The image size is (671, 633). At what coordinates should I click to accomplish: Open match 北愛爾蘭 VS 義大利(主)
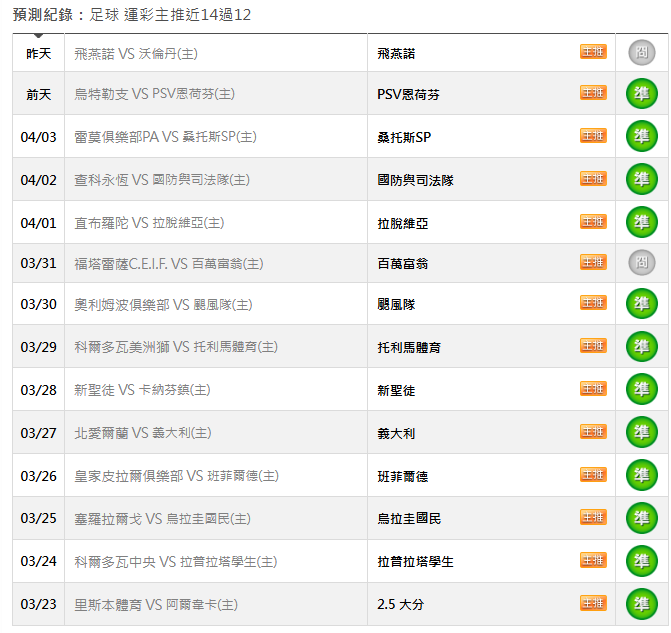click(143, 433)
